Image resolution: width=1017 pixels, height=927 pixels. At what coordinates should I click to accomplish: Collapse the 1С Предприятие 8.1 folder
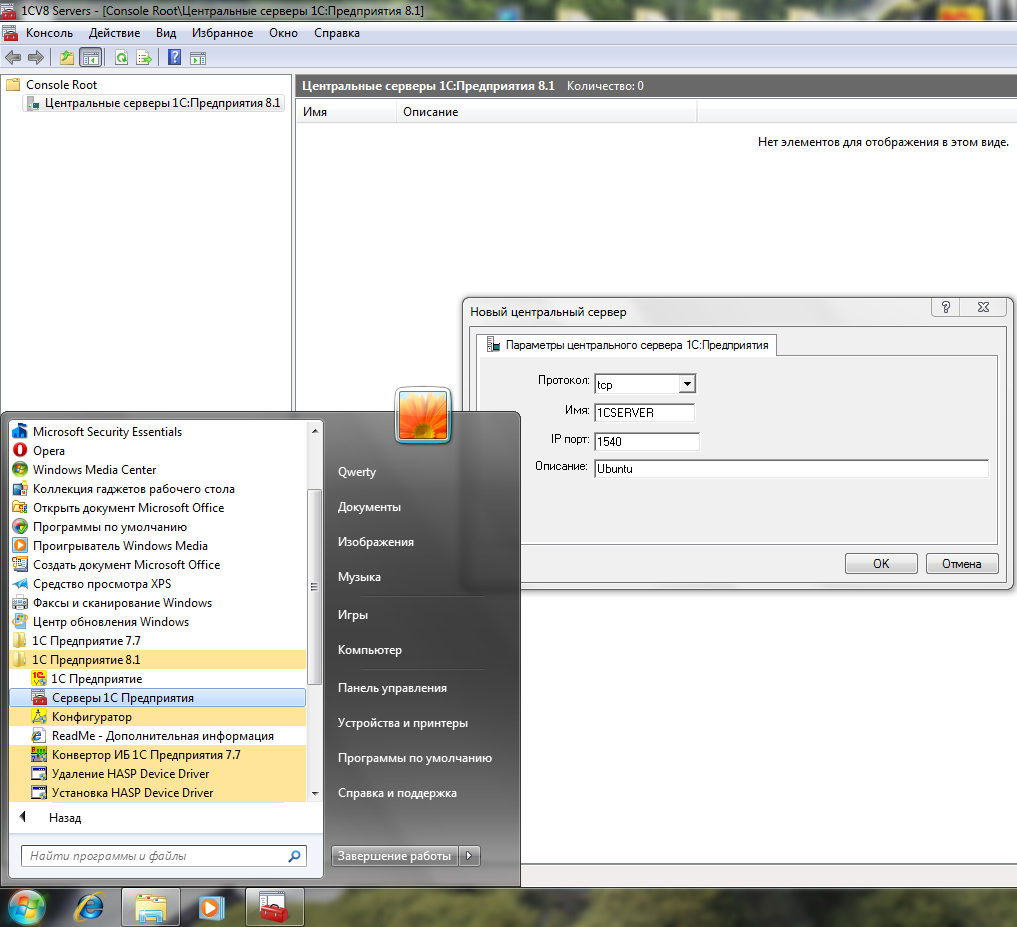tap(86, 660)
